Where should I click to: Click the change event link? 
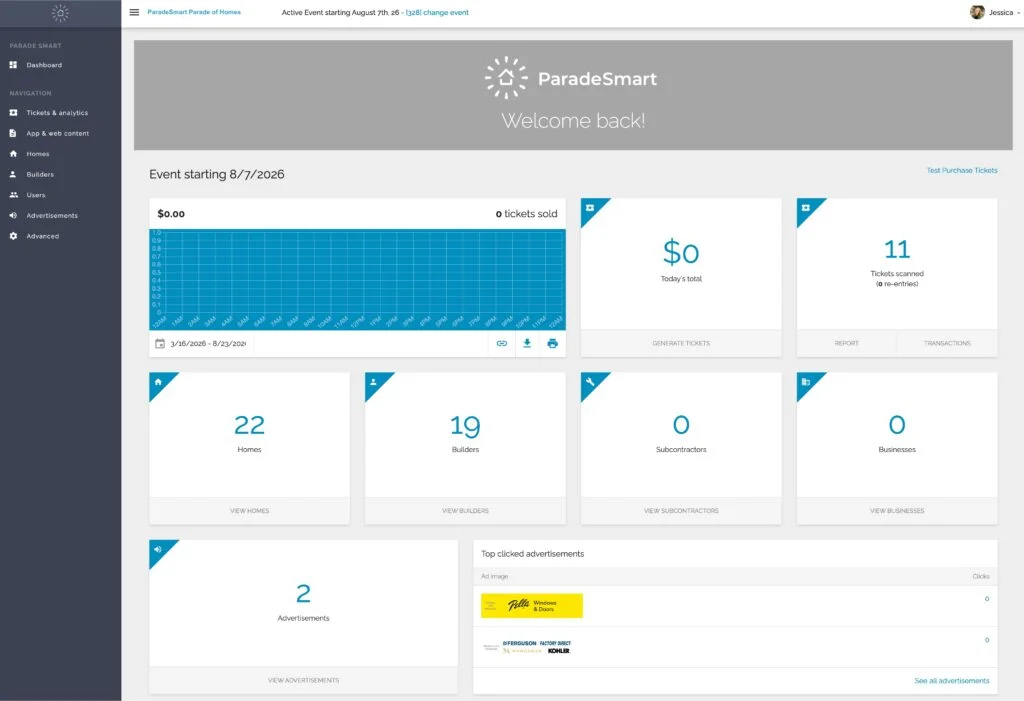(x=438, y=12)
